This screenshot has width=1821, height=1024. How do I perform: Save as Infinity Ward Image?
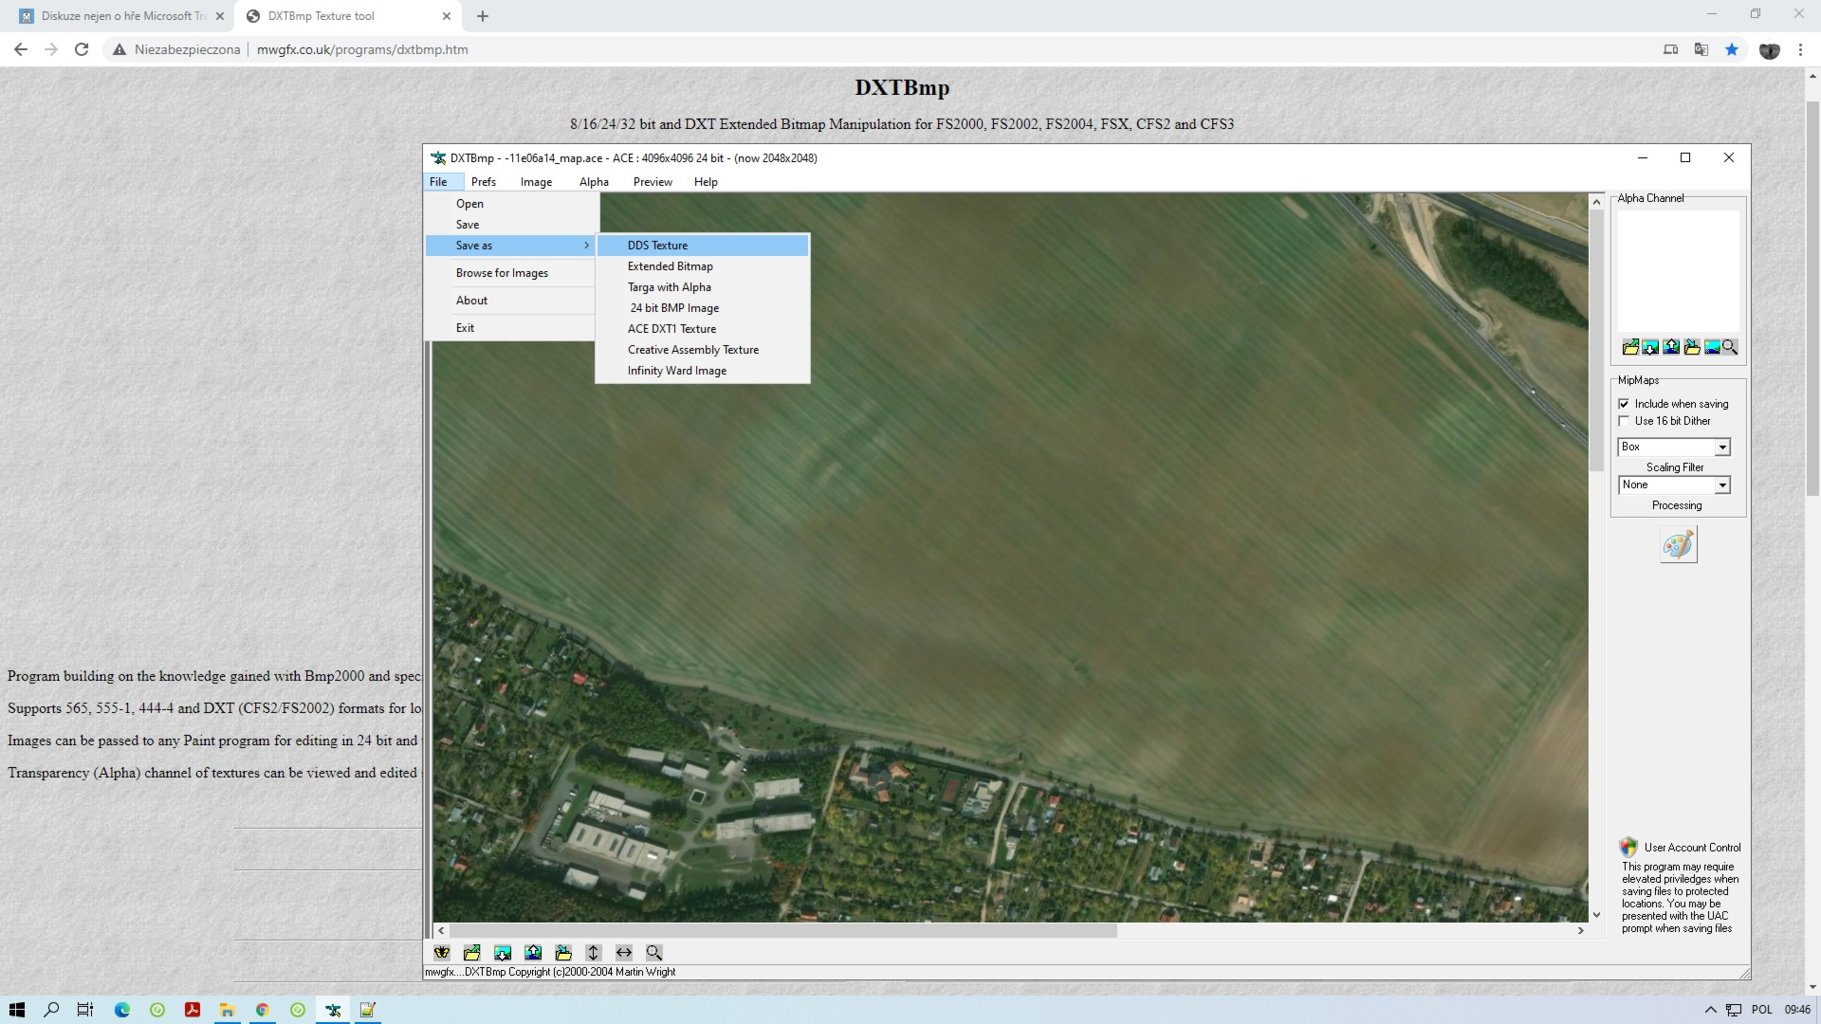[703, 371]
